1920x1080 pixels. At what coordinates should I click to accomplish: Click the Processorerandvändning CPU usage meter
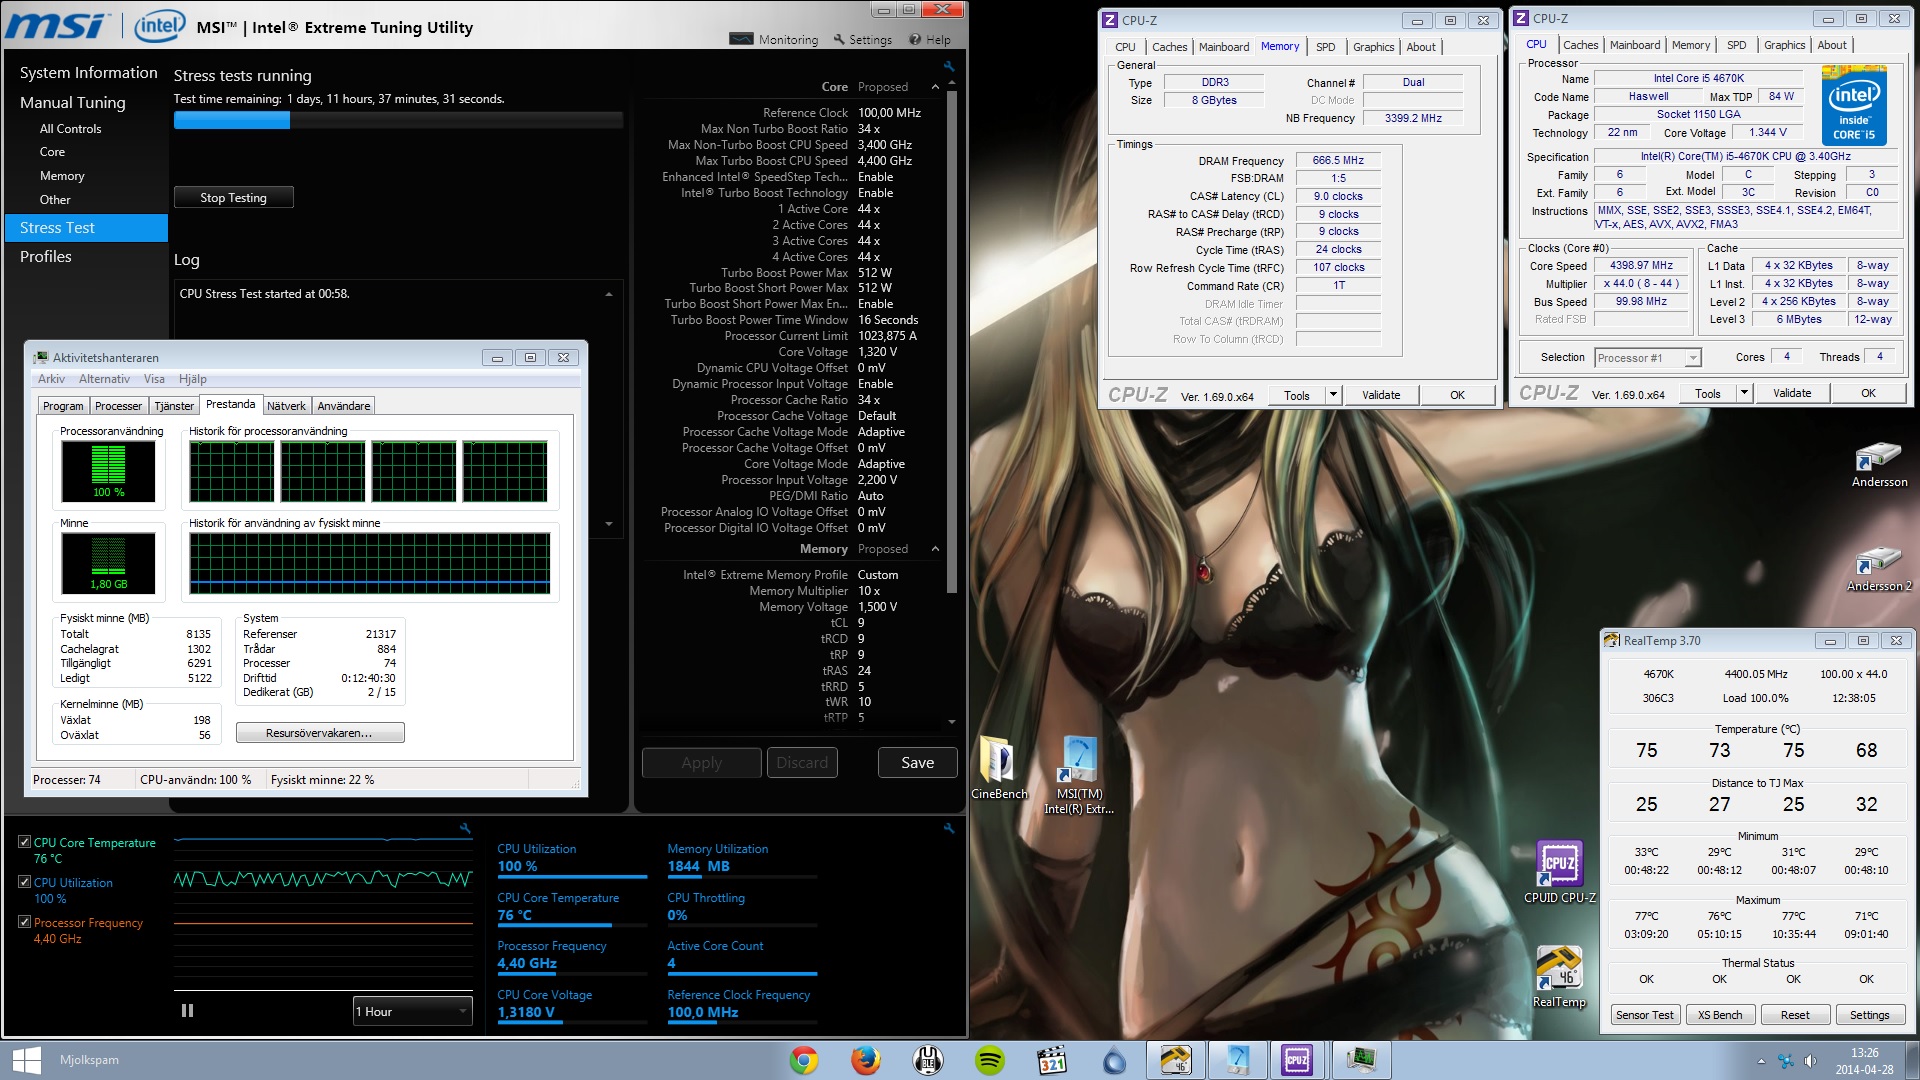(108, 471)
